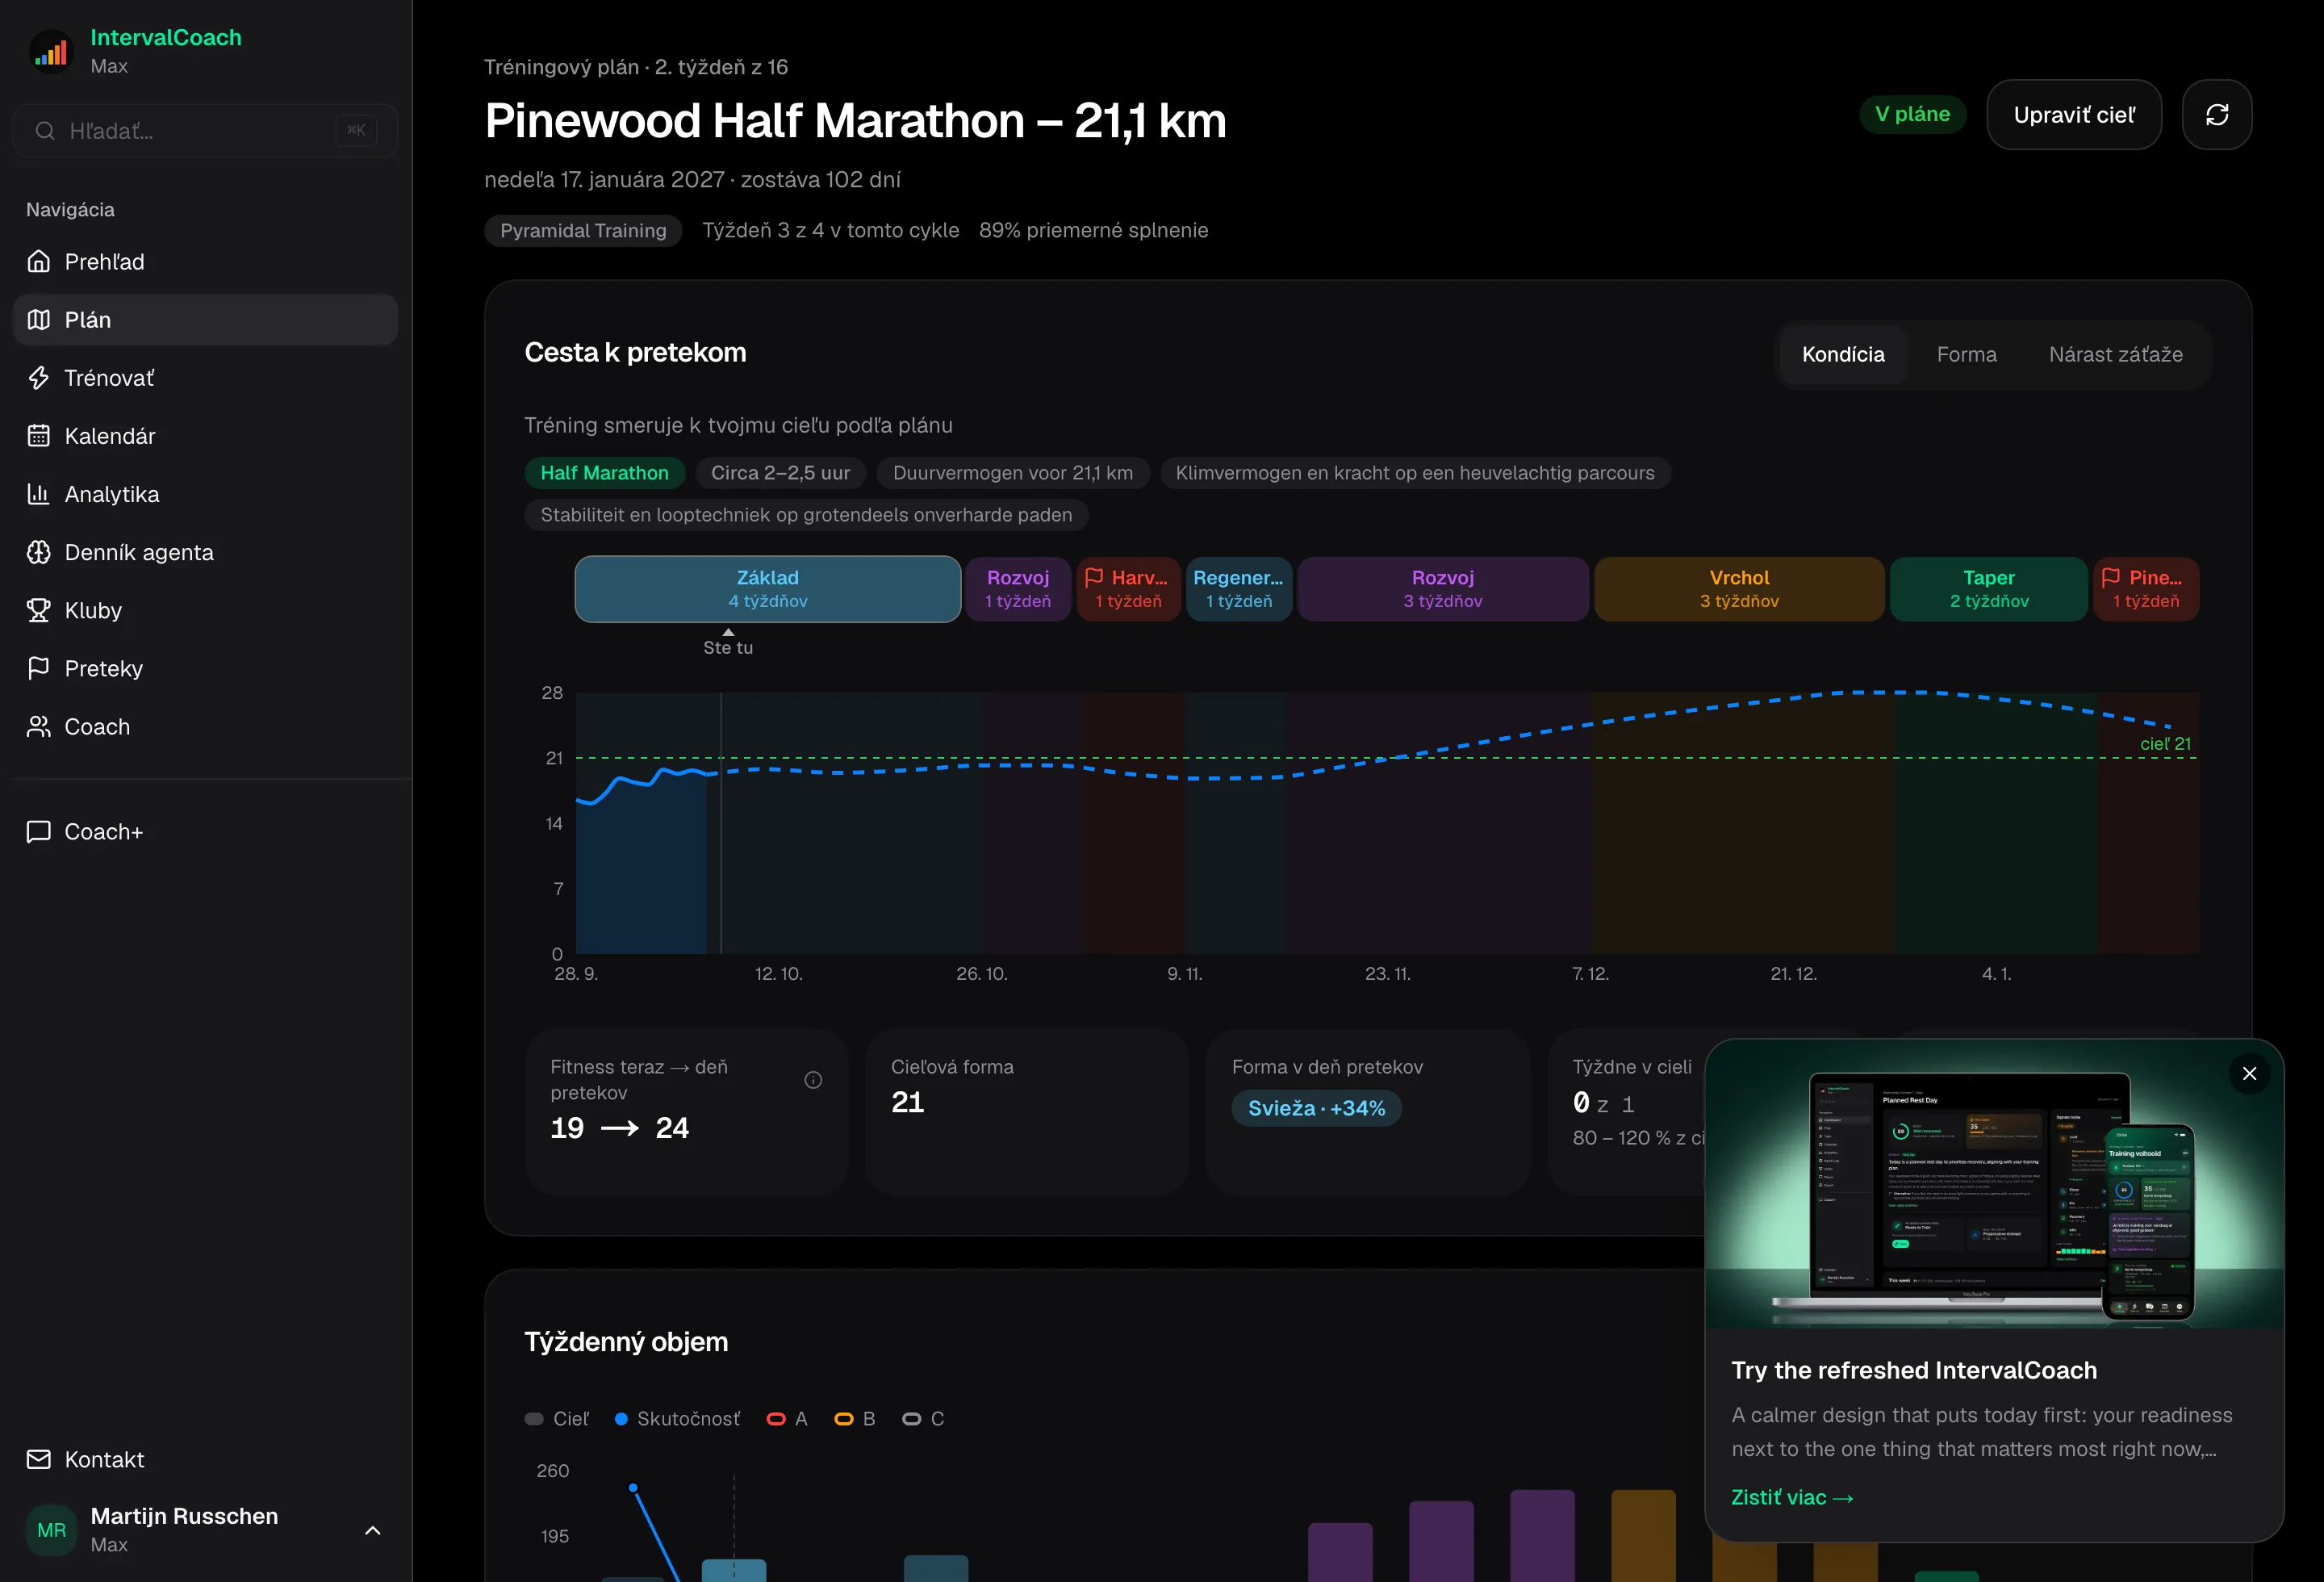Select the Taper 2 týždňov phase block
Screen dimensions: 2324x1582
coord(1988,589)
